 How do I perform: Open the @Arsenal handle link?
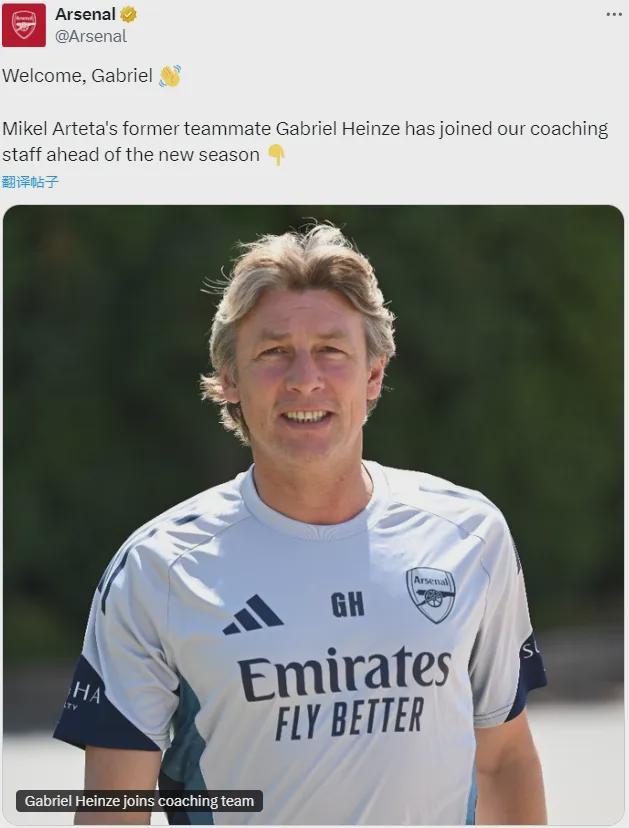pos(91,36)
